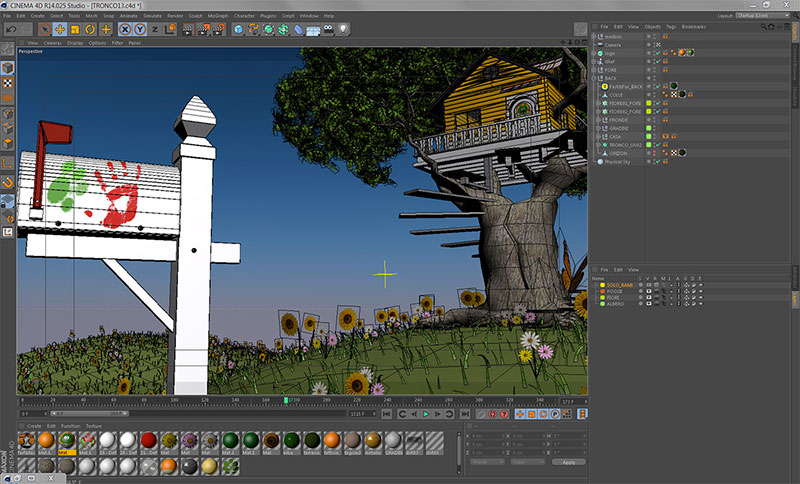The height and width of the screenshot is (484, 800).
Task: Select the Move tool in top toolbar
Action: click(59, 29)
